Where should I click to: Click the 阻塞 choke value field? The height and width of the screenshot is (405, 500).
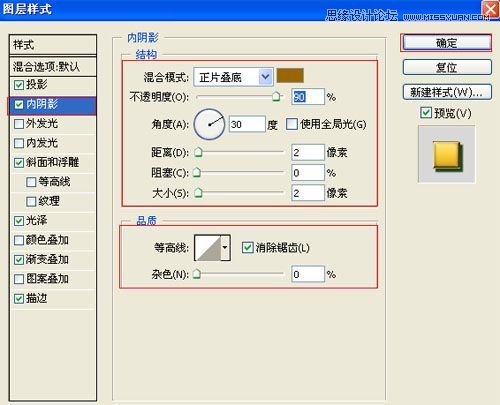tap(308, 173)
